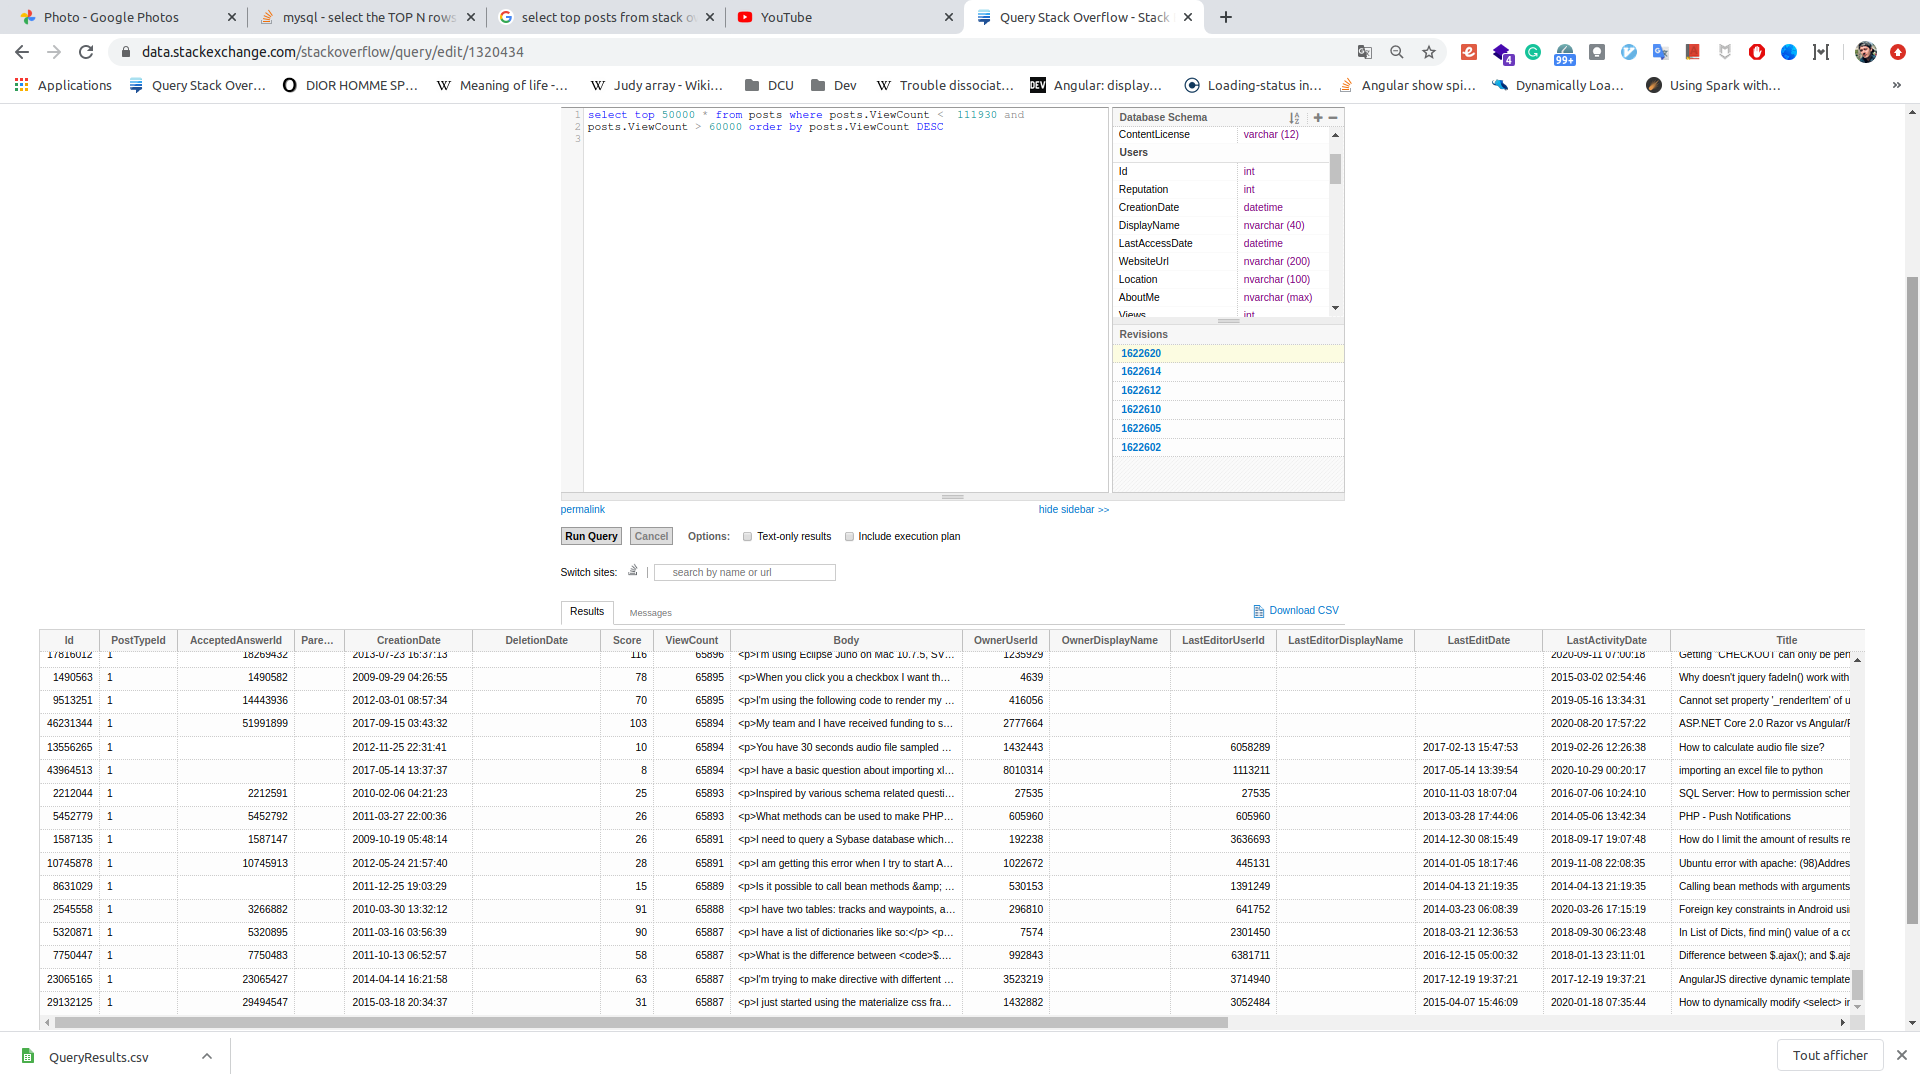Image resolution: width=1920 pixels, height=1080 pixels.
Task: Open revision 1622614 link
Action: pos(1141,372)
